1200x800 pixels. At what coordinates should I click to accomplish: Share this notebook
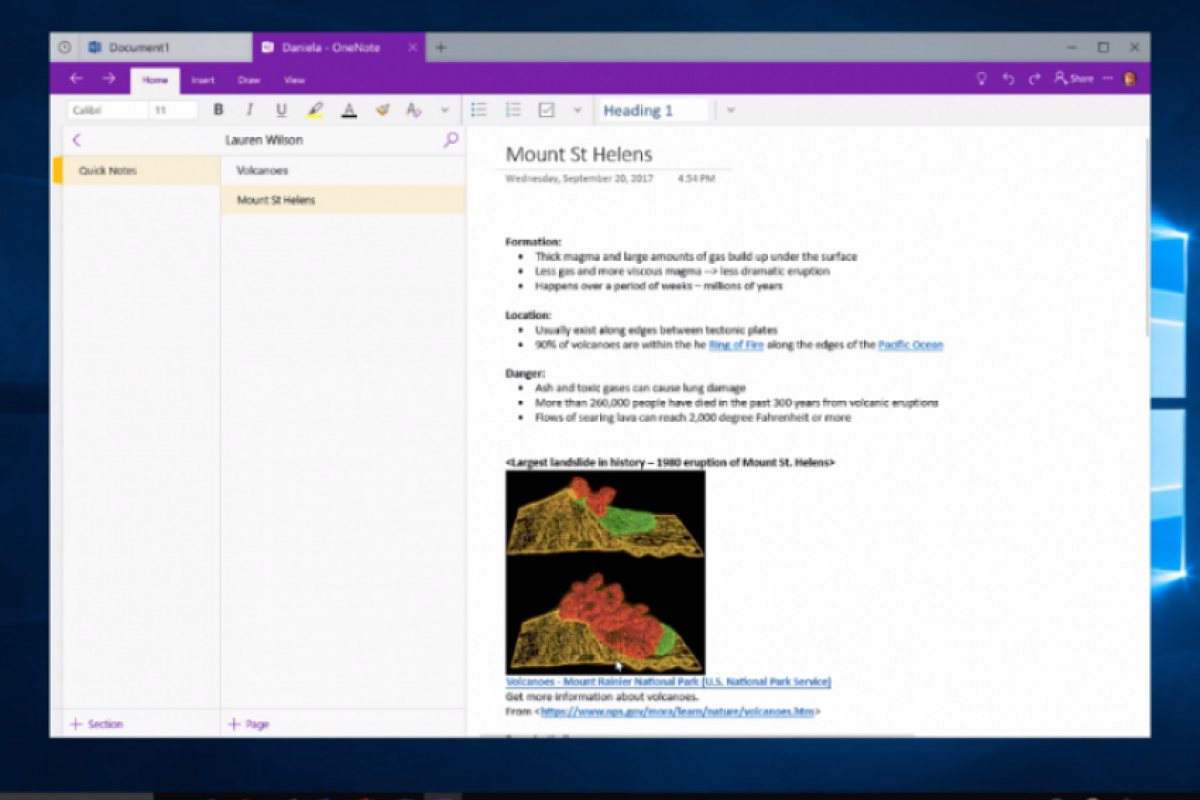[1073, 78]
